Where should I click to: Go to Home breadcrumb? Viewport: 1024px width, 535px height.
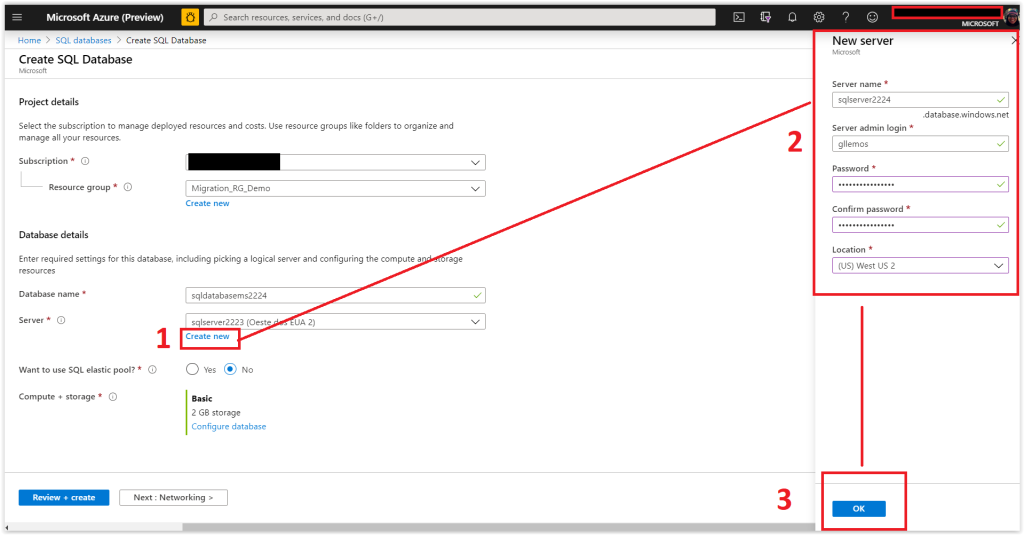pyautogui.click(x=29, y=41)
